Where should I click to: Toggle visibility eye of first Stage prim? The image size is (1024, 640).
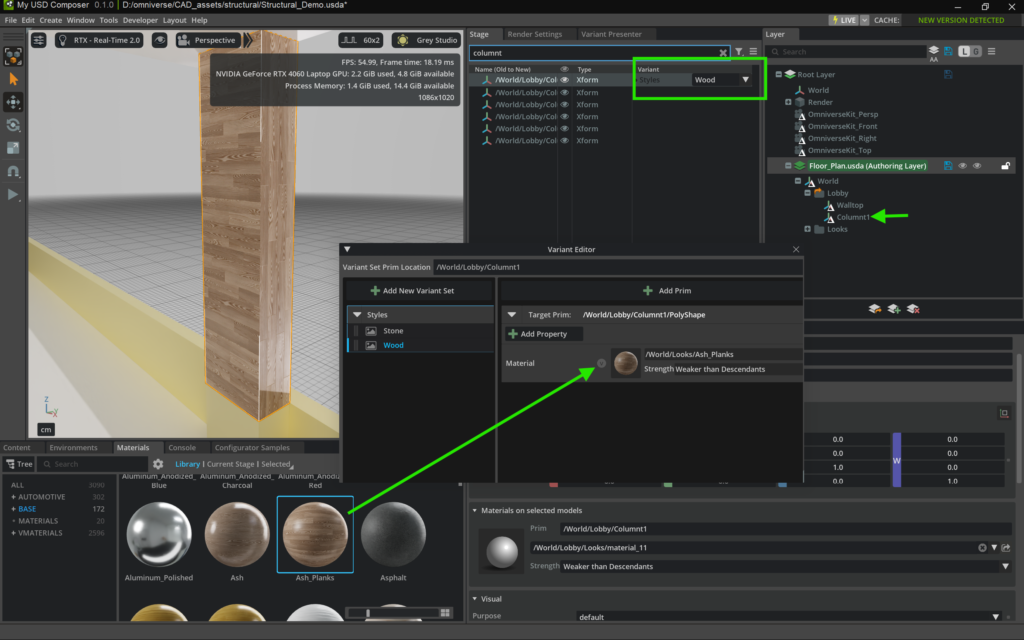pos(565,80)
